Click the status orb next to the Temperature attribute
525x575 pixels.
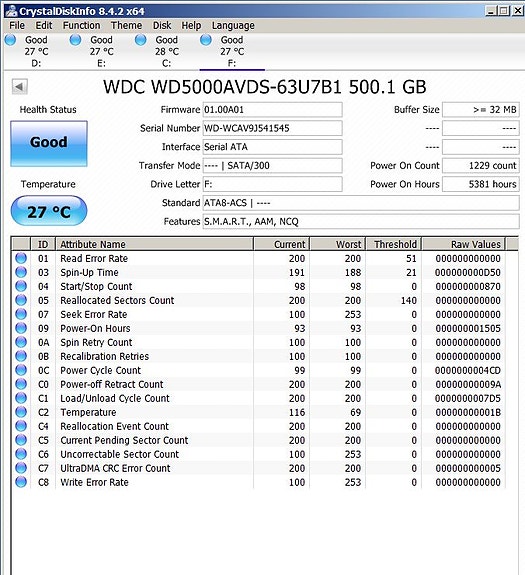(x=21, y=412)
